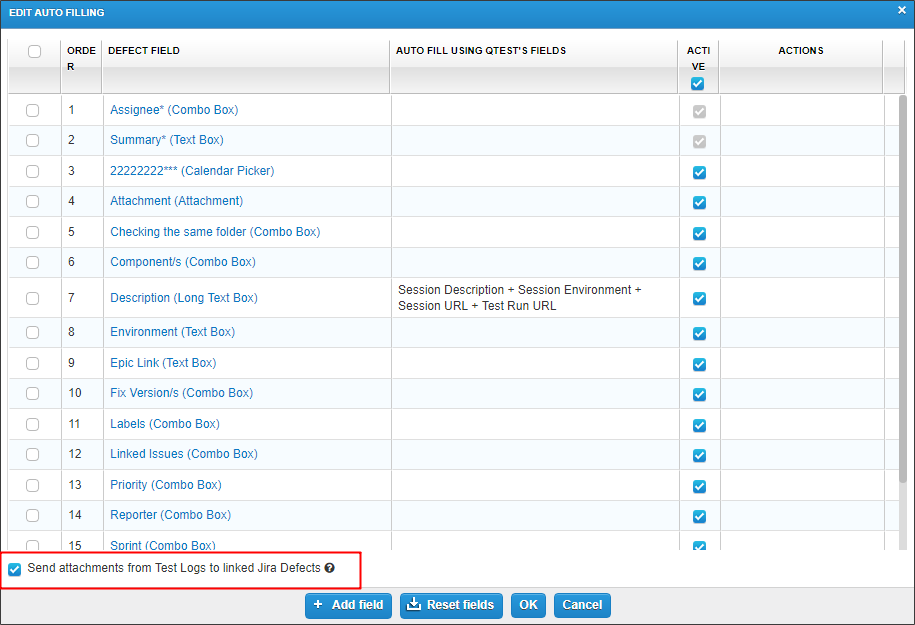Disable the Active checkbox for Attachment row

tap(699, 202)
